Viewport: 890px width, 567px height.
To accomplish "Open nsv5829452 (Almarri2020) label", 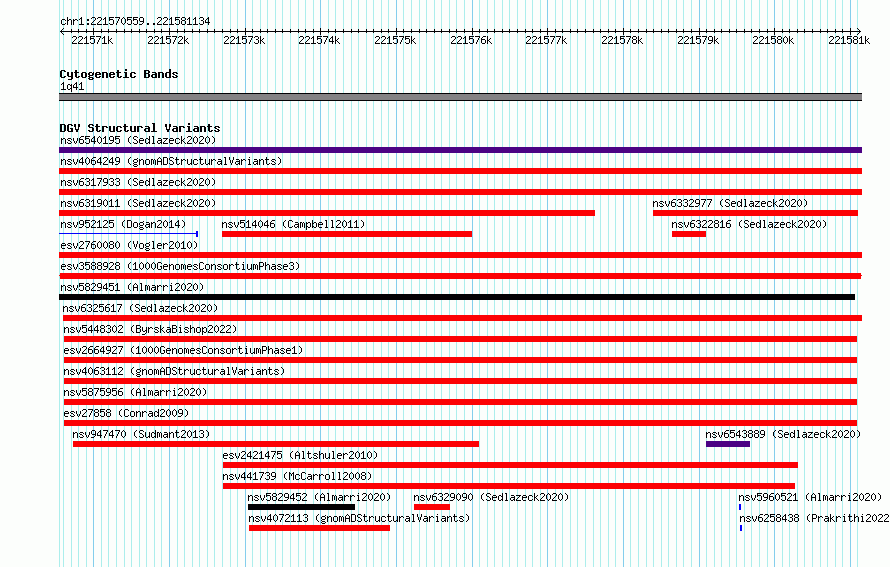I will pyautogui.click(x=320, y=497).
